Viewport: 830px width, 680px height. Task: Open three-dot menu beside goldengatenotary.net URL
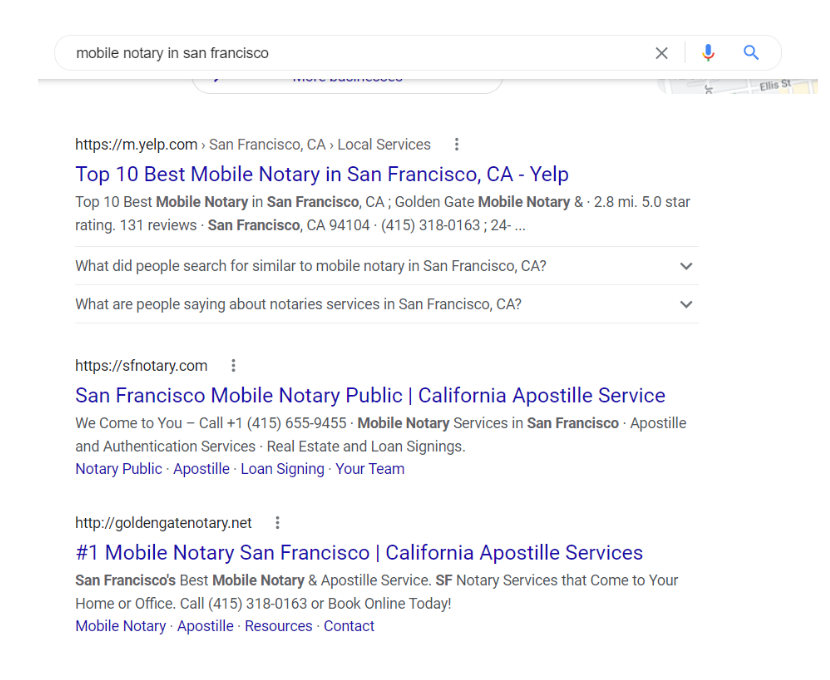(277, 522)
